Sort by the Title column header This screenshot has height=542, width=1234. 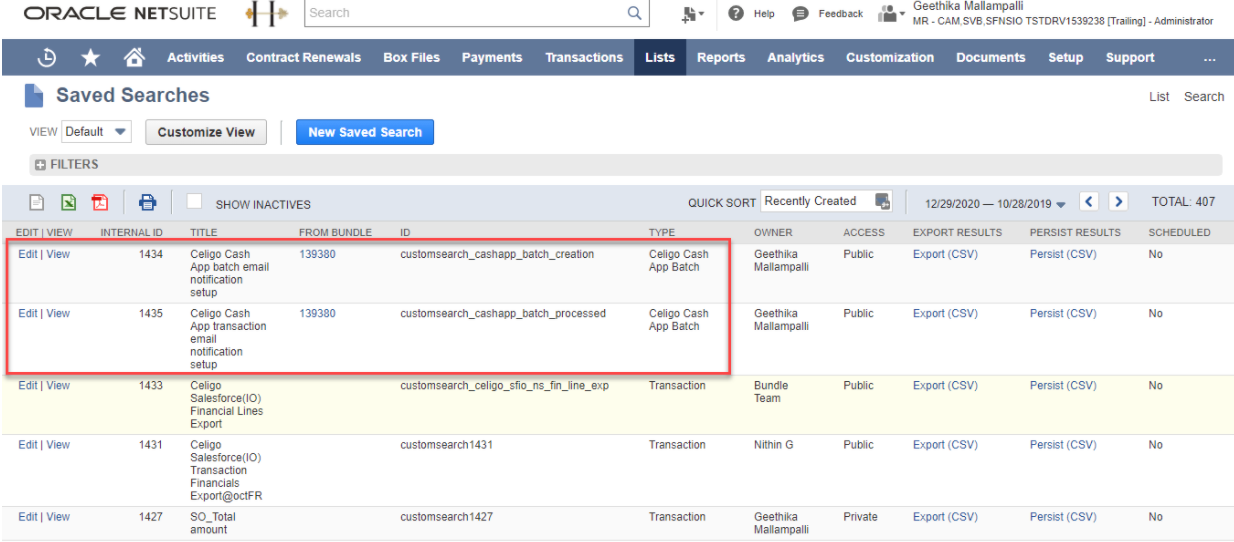tap(203, 233)
